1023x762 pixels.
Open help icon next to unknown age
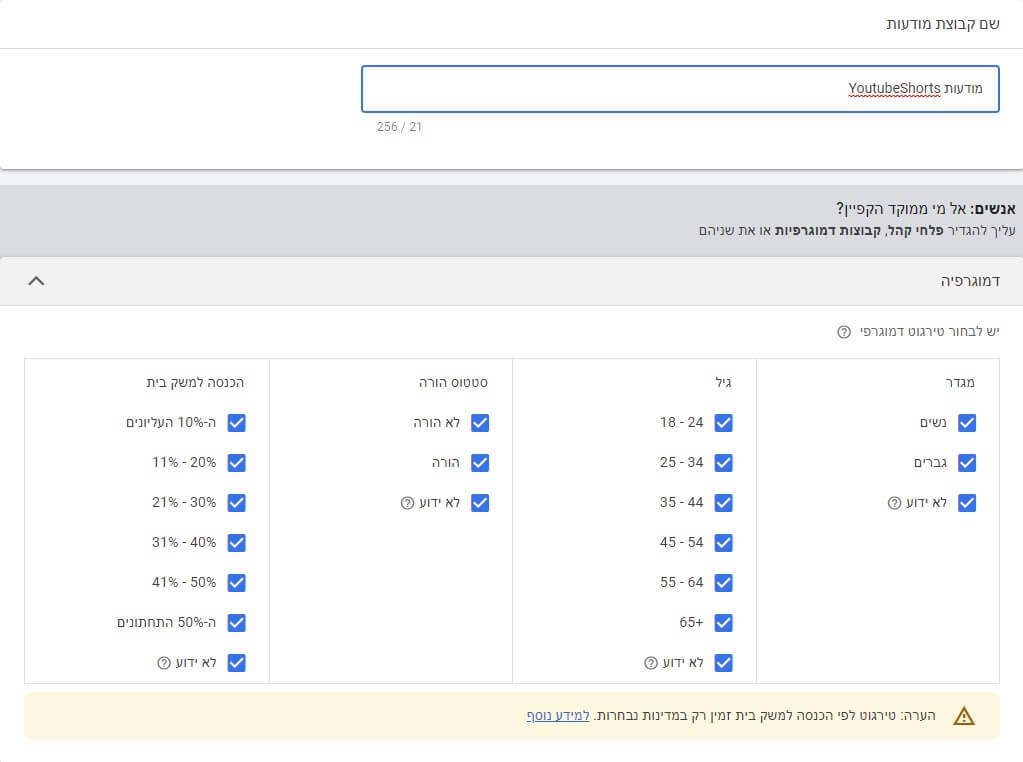pos(651,663)
